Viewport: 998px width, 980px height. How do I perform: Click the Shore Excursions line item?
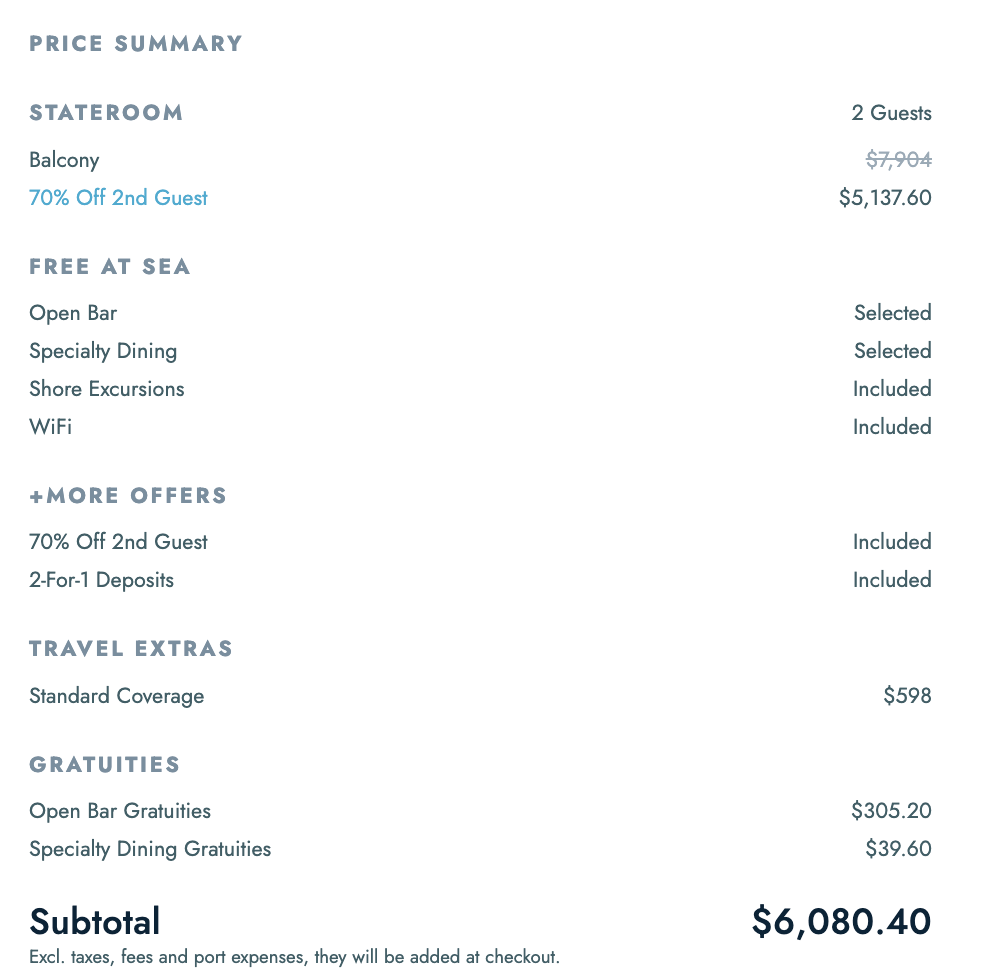(107, 389)
